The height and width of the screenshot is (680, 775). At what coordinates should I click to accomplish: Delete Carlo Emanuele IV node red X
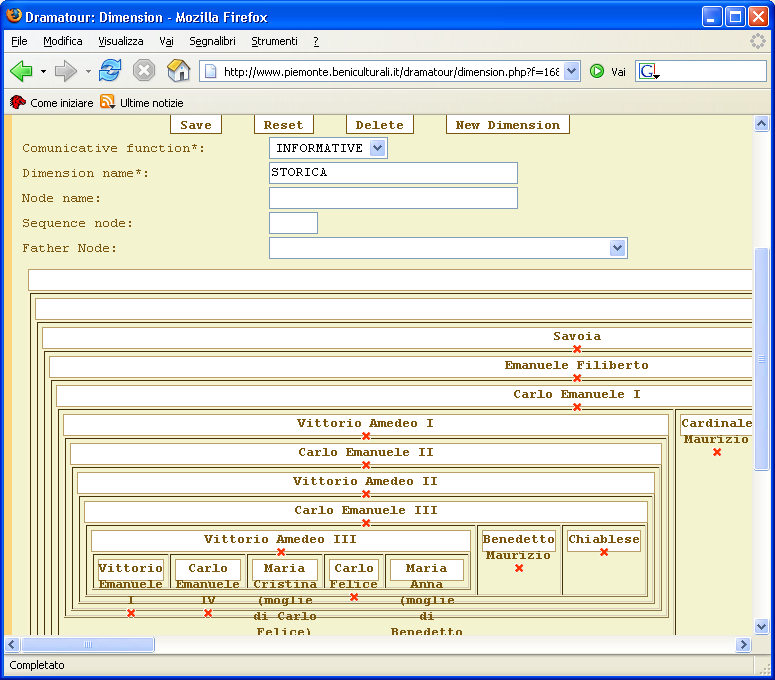[208, 613]
